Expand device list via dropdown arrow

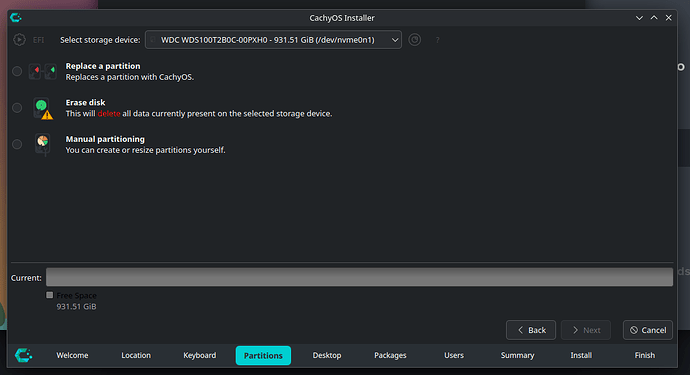point(395,40)
